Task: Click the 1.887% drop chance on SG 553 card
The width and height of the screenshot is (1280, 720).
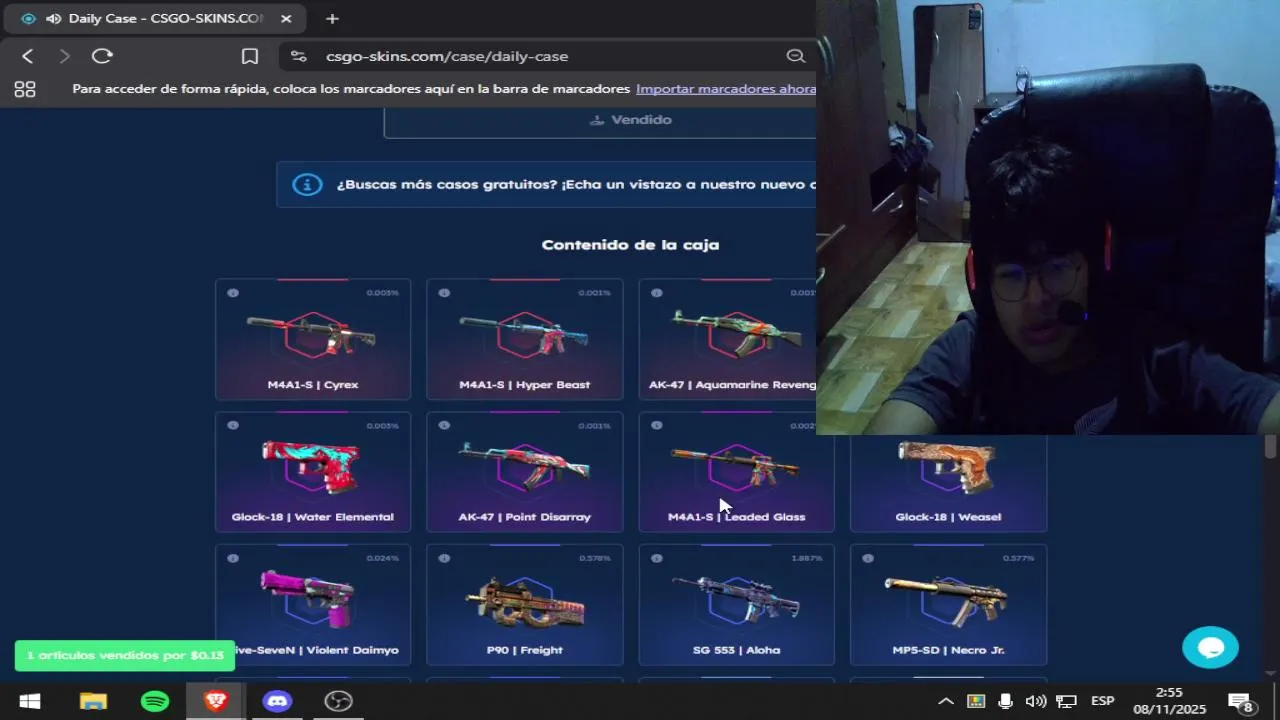Action: click(x=806, y=558)
